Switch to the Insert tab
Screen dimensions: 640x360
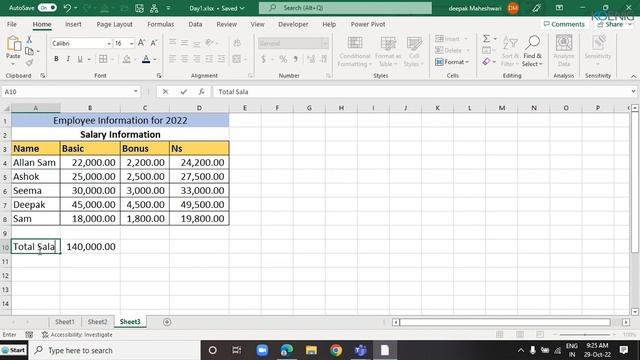click(73, 24)
